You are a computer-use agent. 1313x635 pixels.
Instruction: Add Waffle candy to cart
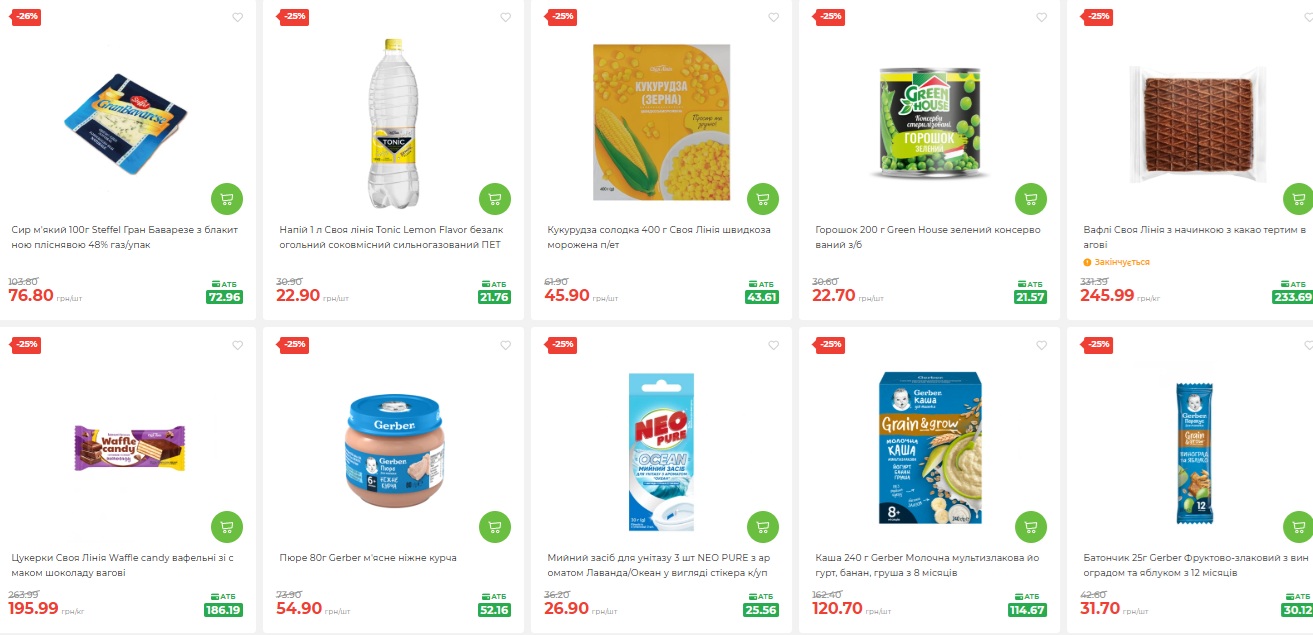[227, 526]
